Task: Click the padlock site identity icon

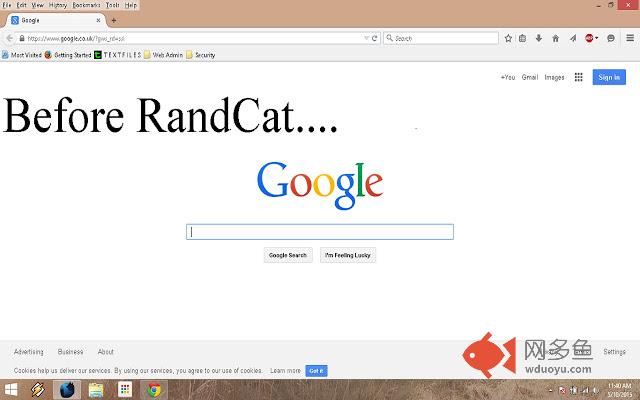Action: click(x=22, y=38)
